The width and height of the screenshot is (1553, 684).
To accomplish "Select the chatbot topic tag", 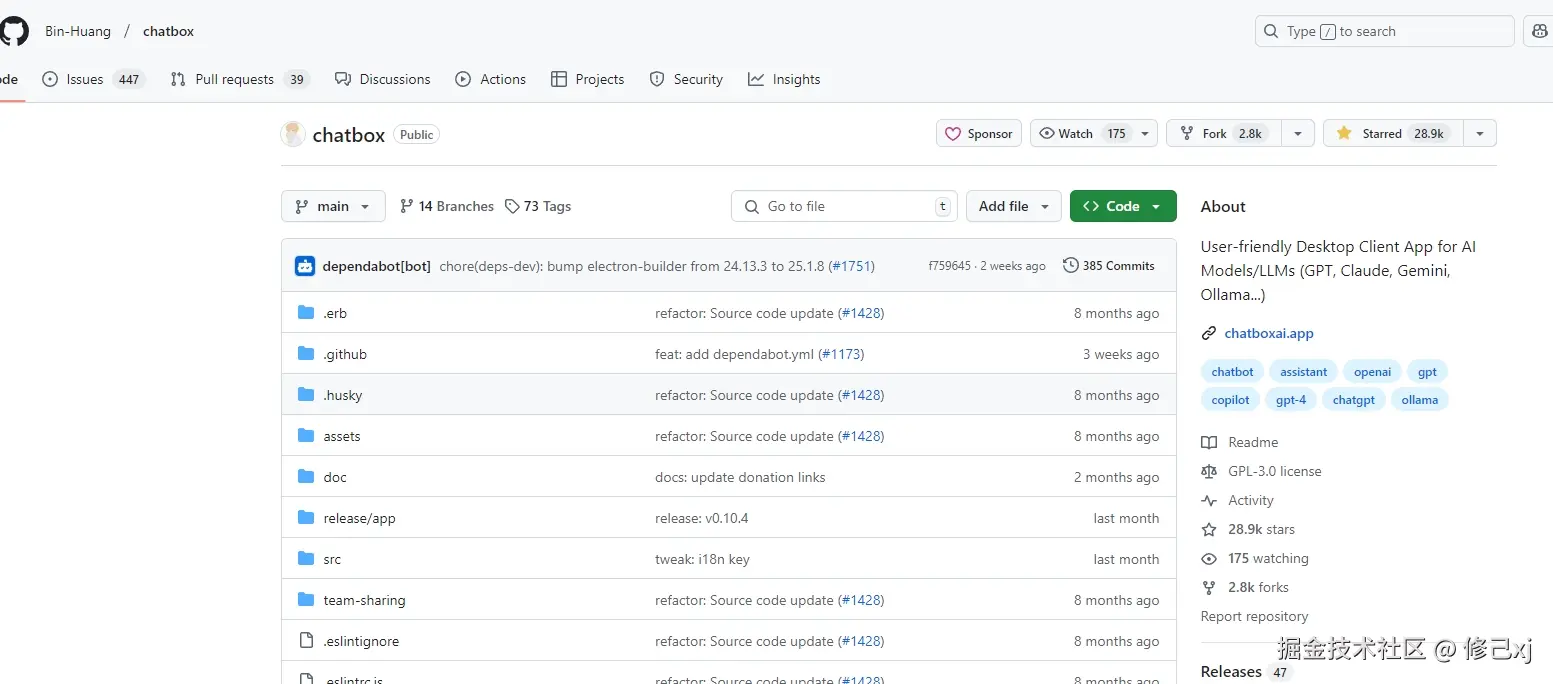I will 1232,372.
